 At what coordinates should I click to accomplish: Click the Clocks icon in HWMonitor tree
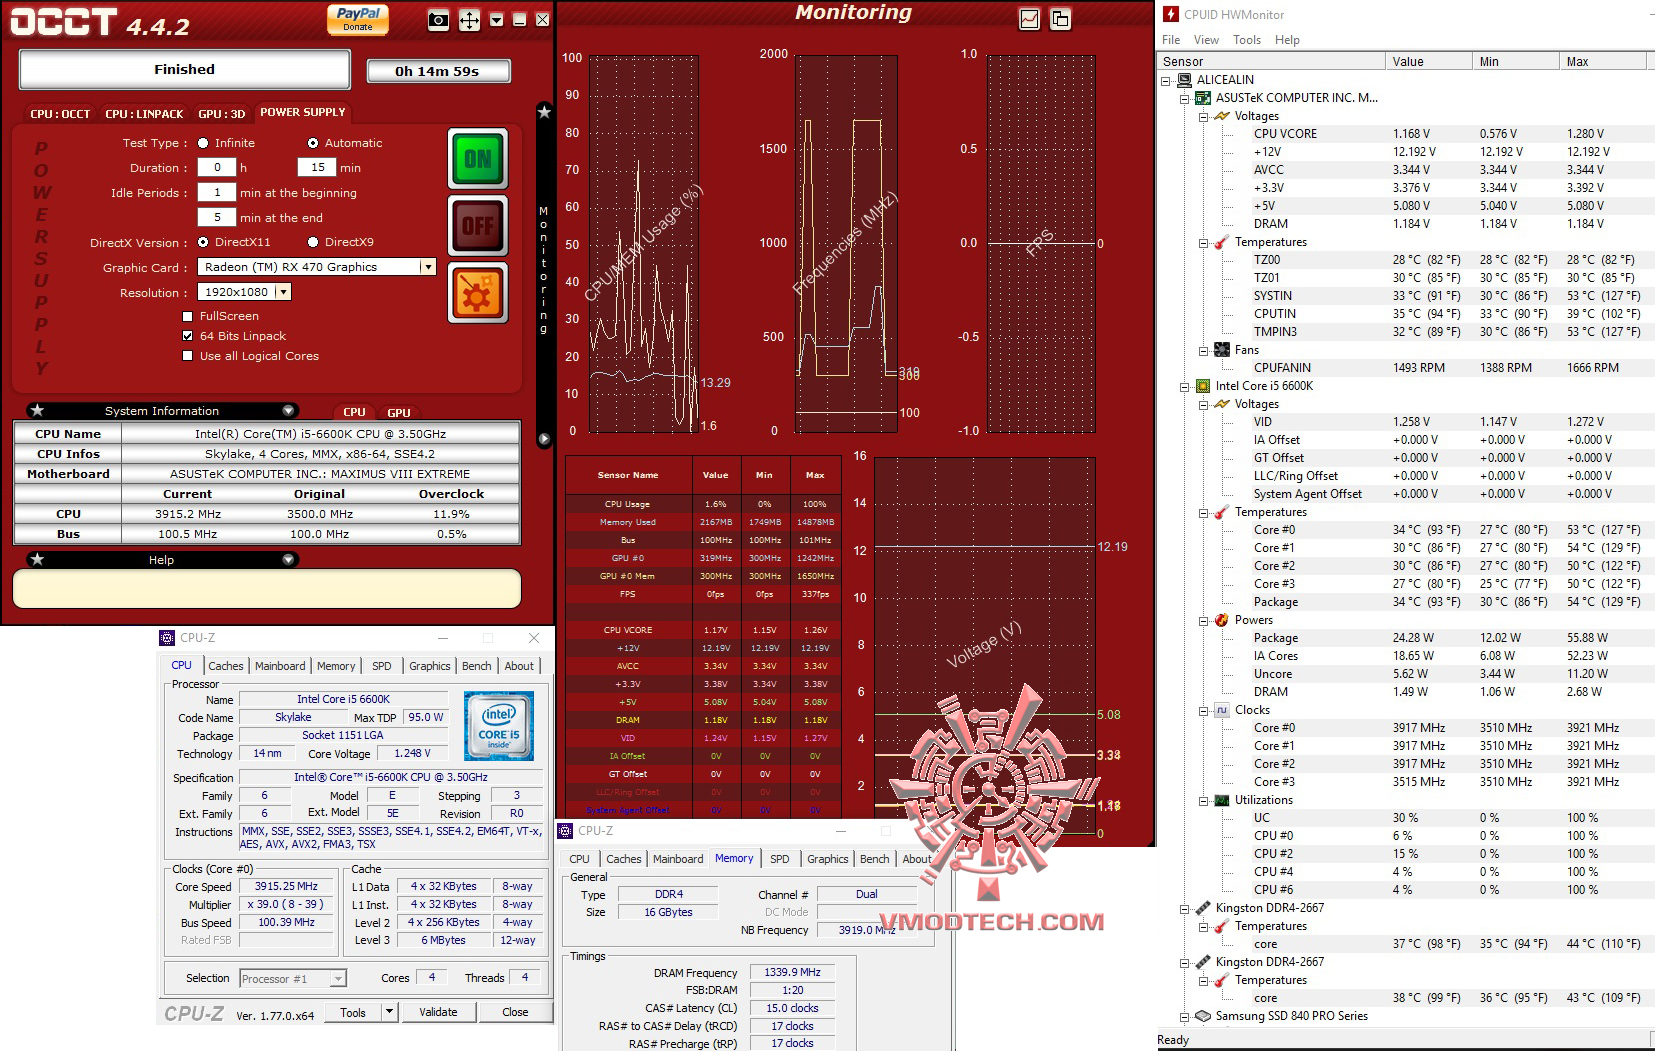[x=1222, y=710]
